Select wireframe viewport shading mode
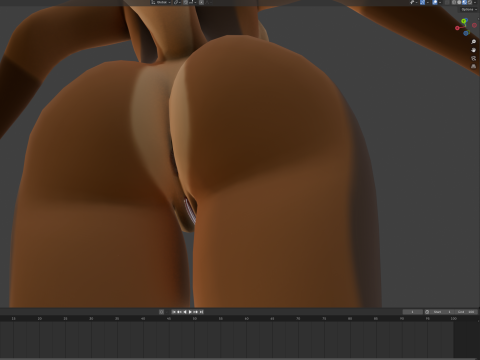 [454, 2]
